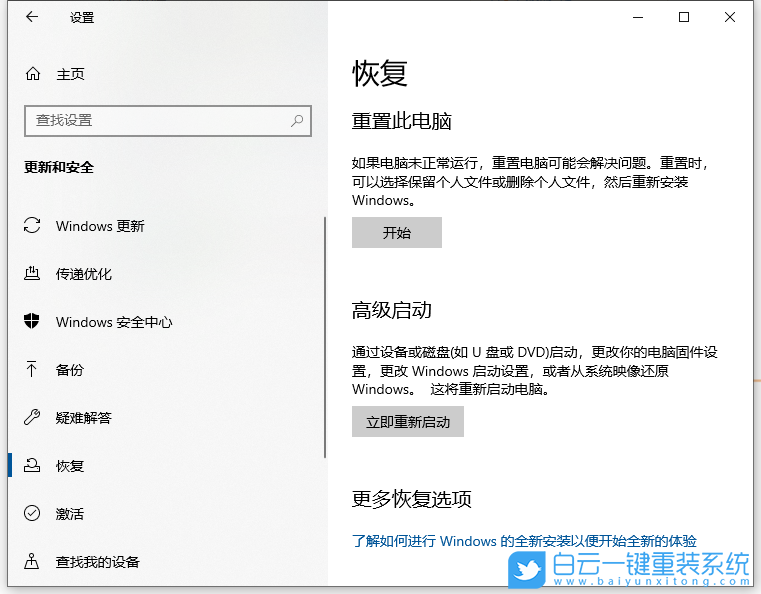Open 查找我的设备 settings
Screen dimensions: 761x594
tap(98, 561)
